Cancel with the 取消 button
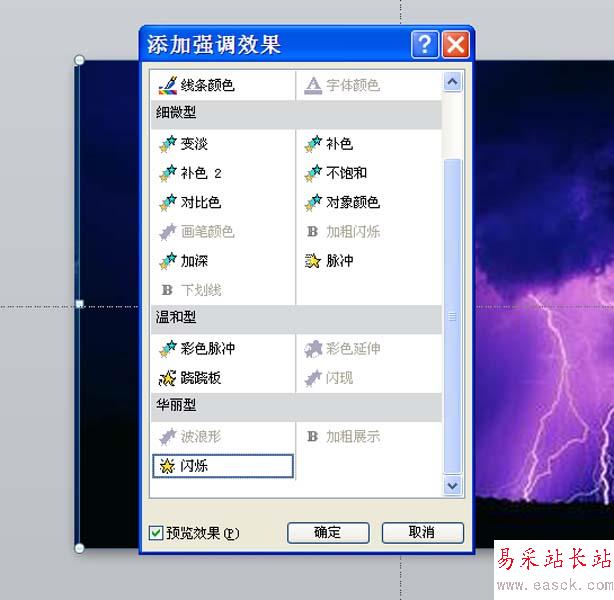614x600 pixels. [x=423, y=533]
